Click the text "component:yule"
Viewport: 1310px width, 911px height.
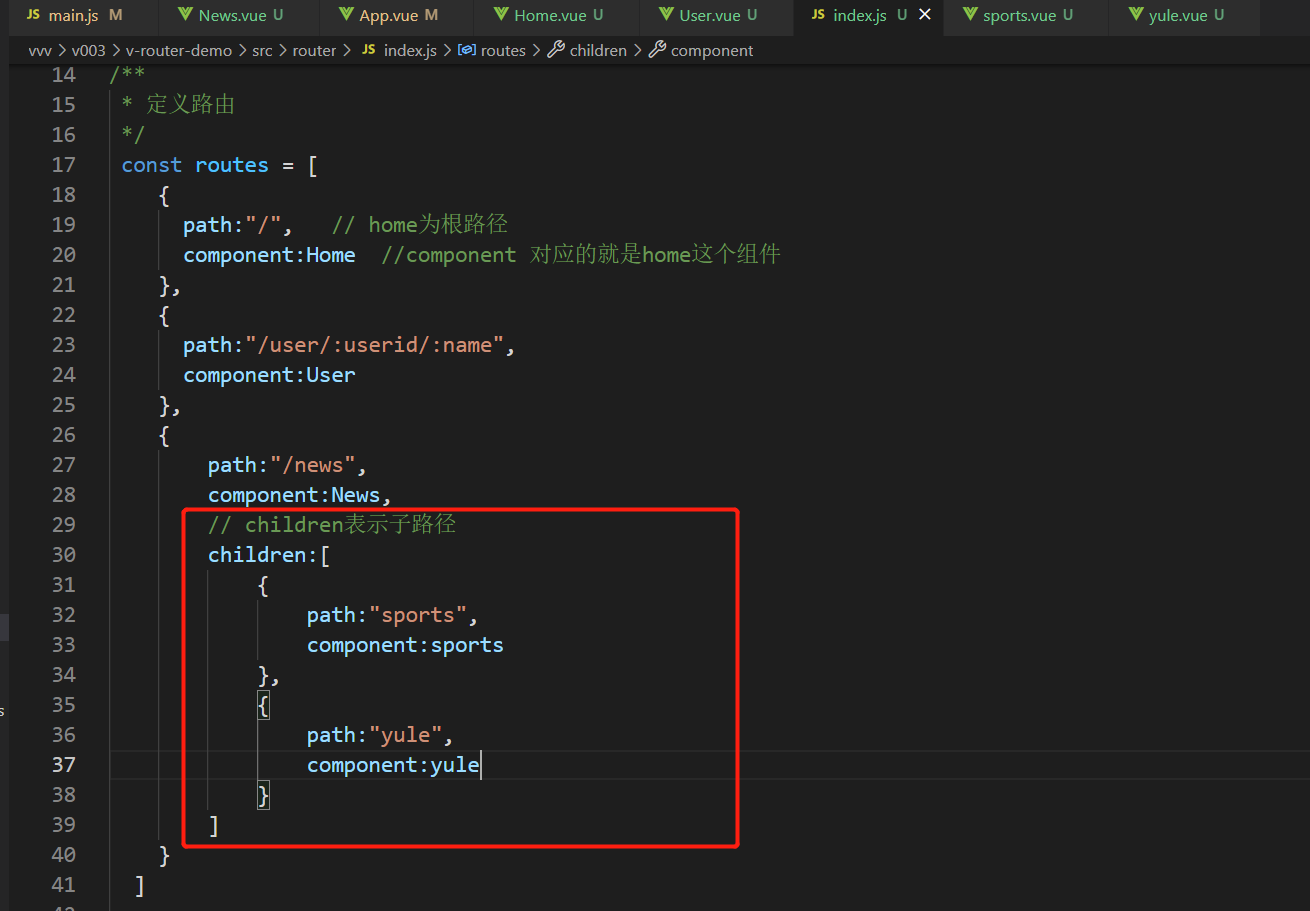coord(393,765)
